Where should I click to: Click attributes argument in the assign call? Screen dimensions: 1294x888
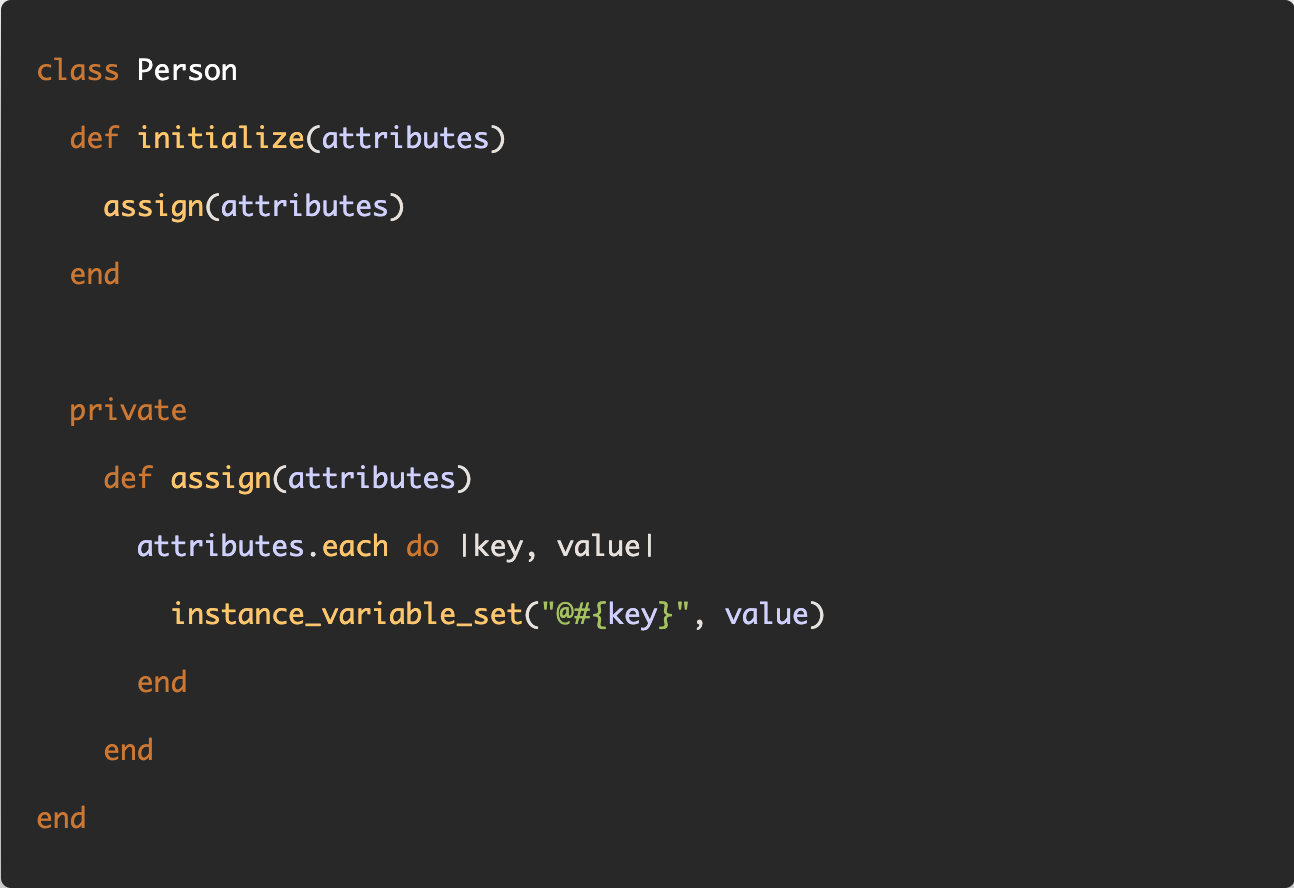pos(304,206)
